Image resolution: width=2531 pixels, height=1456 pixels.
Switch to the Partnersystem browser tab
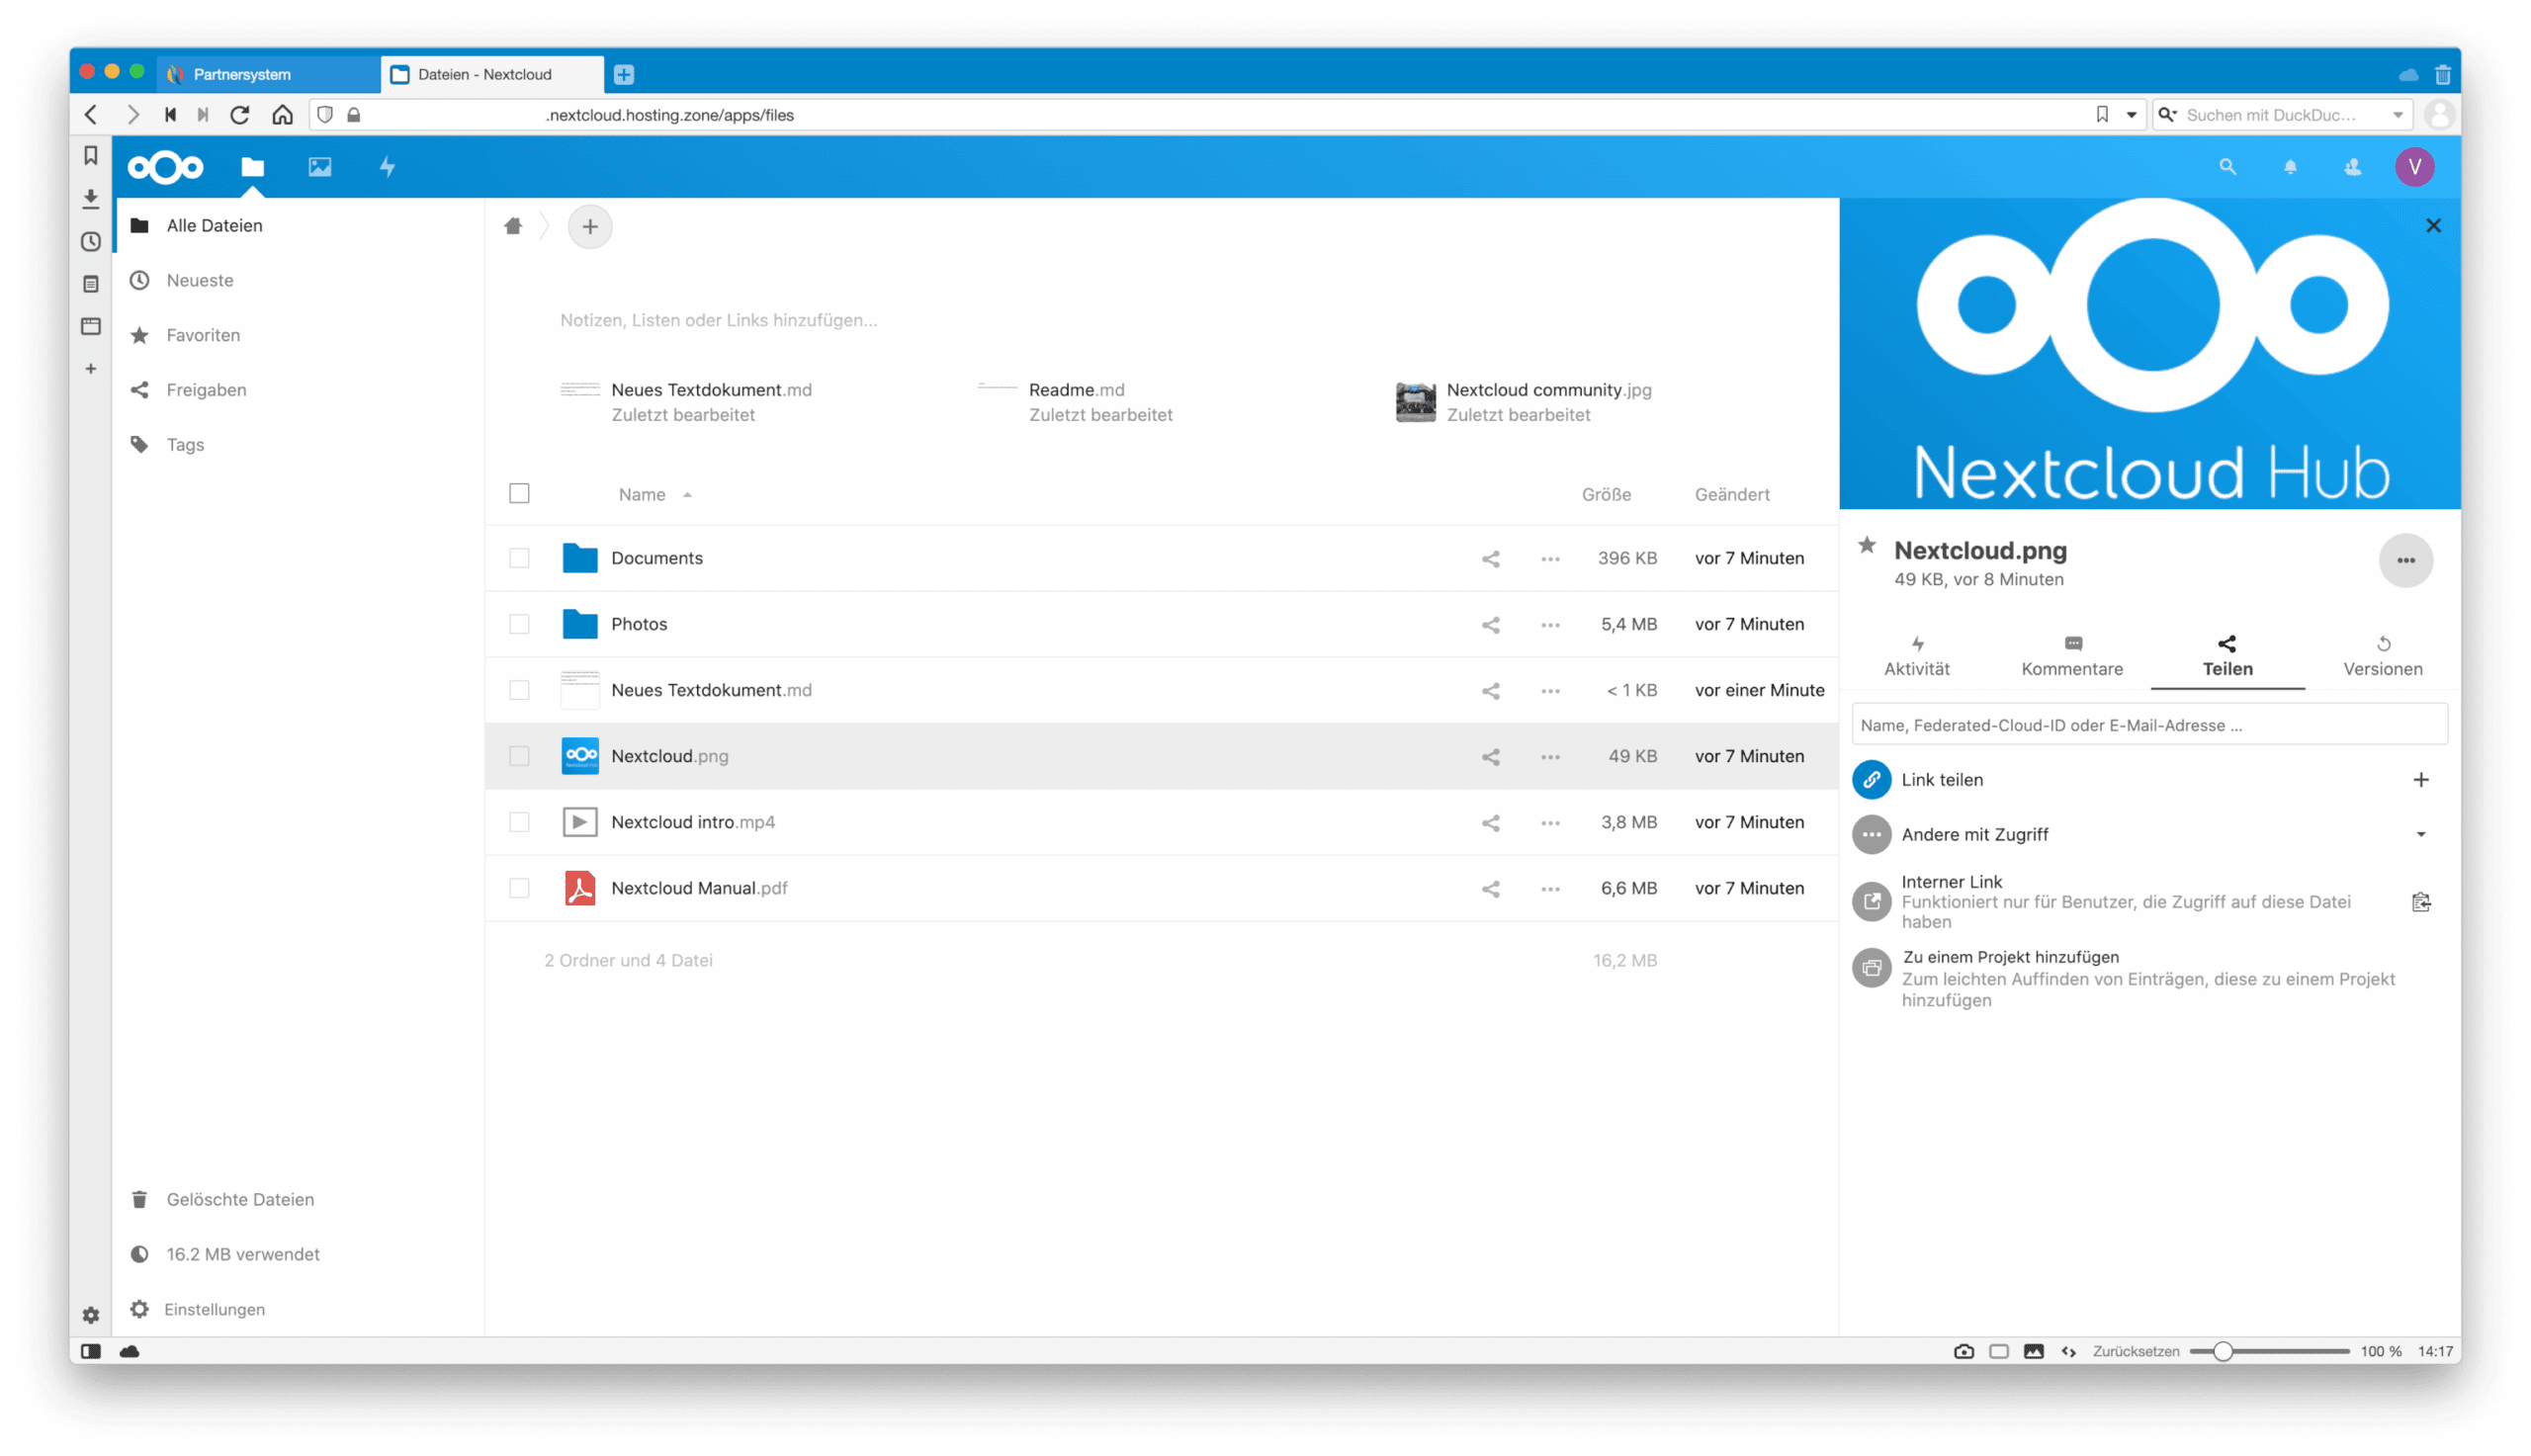coord(268,74)
